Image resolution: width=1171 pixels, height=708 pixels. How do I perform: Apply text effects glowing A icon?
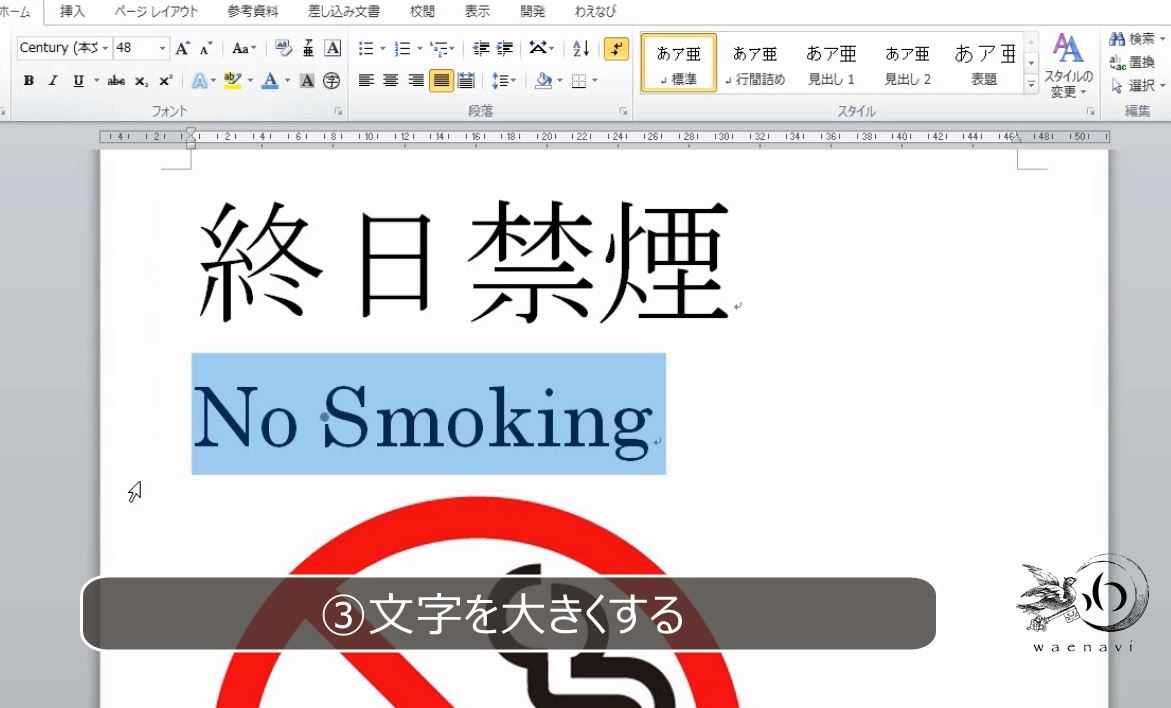click(x=199, y=81)
